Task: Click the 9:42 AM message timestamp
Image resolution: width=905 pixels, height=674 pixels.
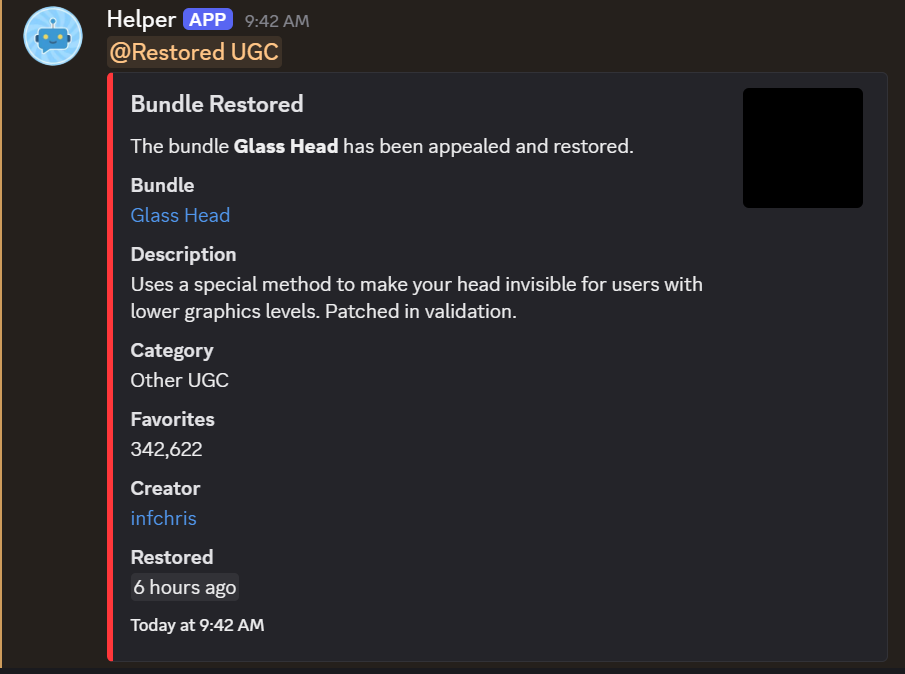Action: pyautogui.click(x=277, y=21)
